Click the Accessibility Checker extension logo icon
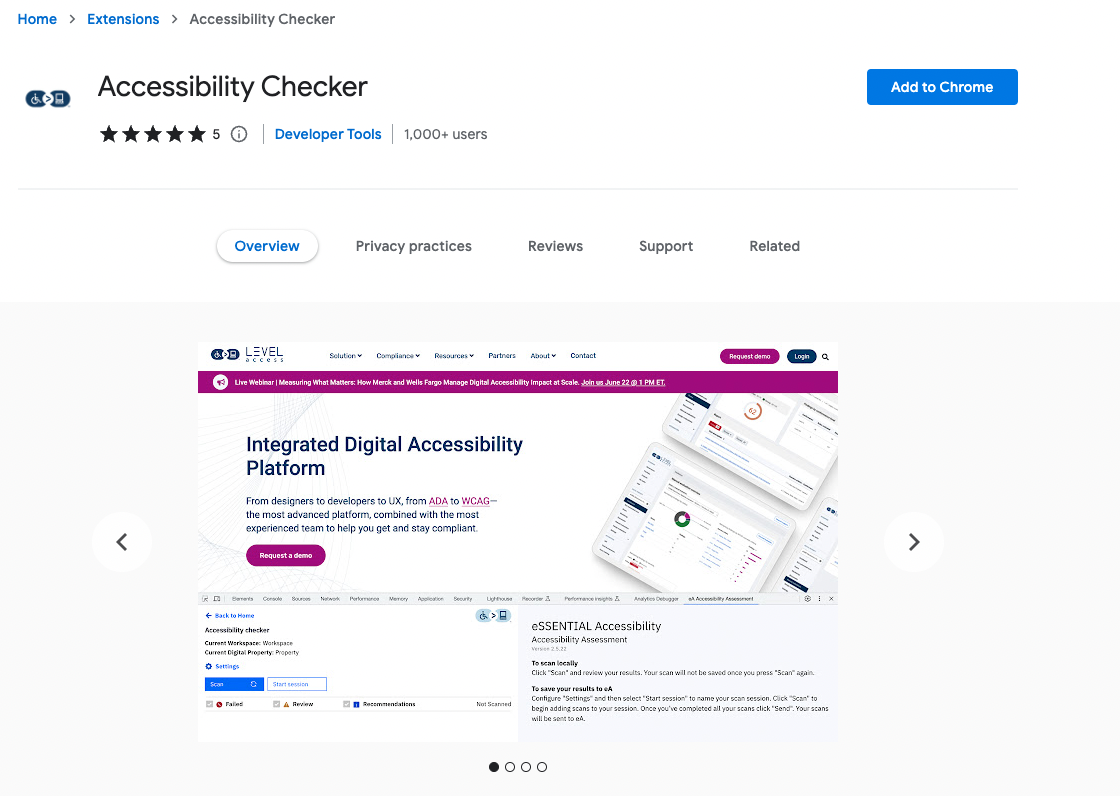Viewport: 1120px width, 796px height. 48,98
